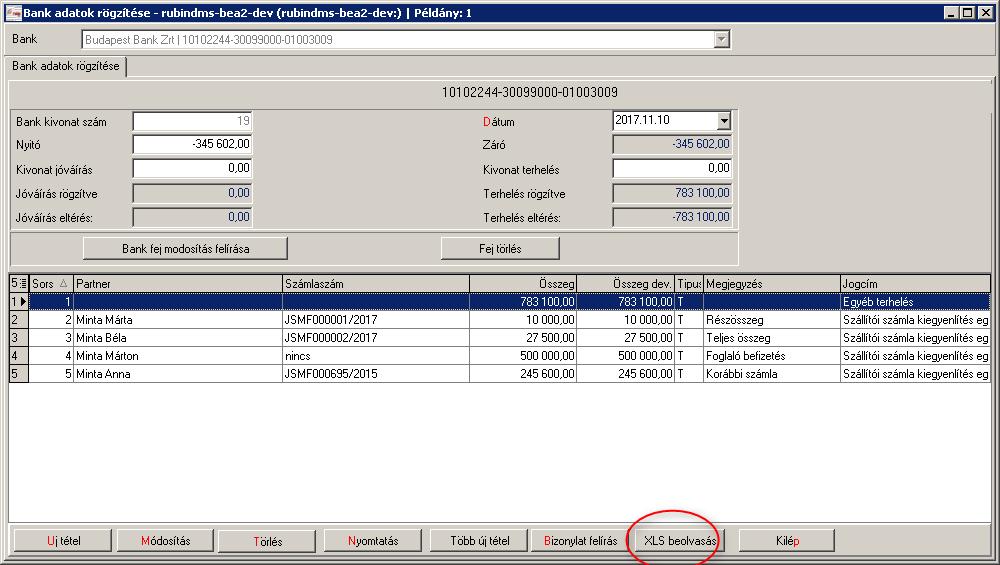Open the Bank combo box dropdown arrow
This screenshot has width=1000, height=565.
721,40
